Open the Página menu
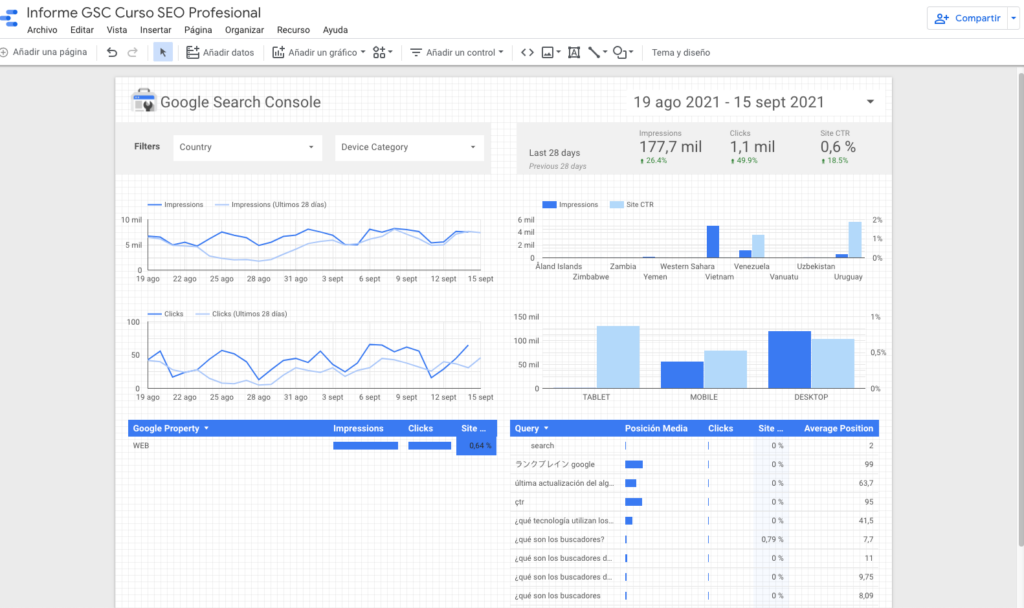1024x608 pixels. (198, 30)
